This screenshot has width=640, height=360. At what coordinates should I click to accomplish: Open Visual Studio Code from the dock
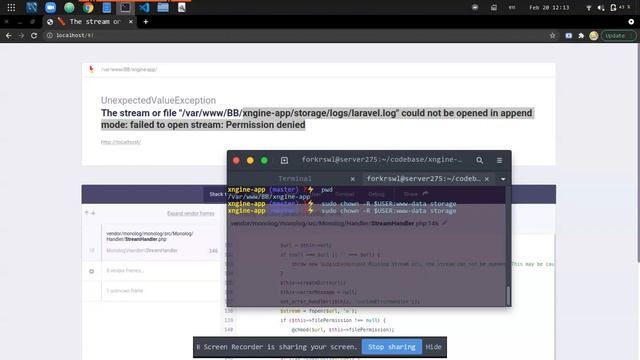144,7
